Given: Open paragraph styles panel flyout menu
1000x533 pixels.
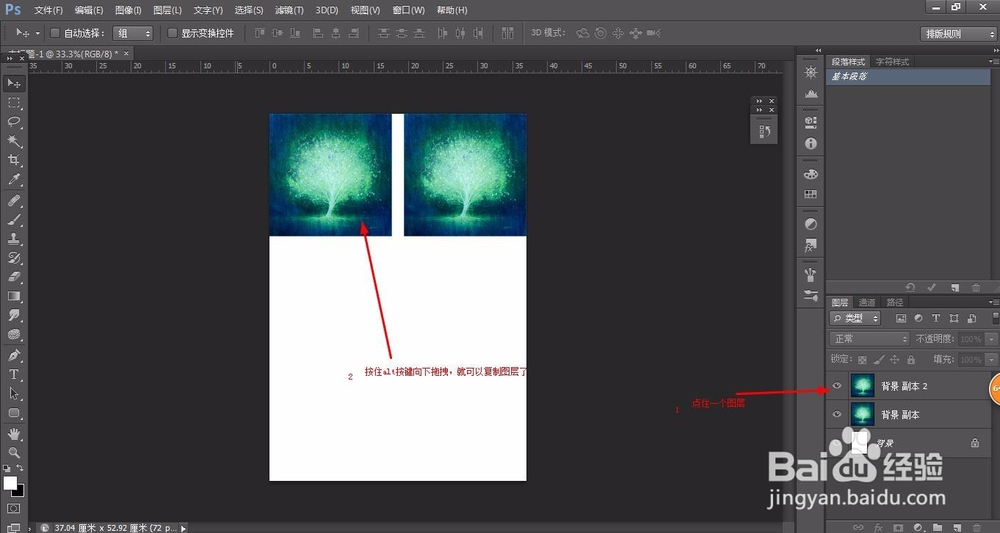Looking at the screenshot, I should coord(992,61).
